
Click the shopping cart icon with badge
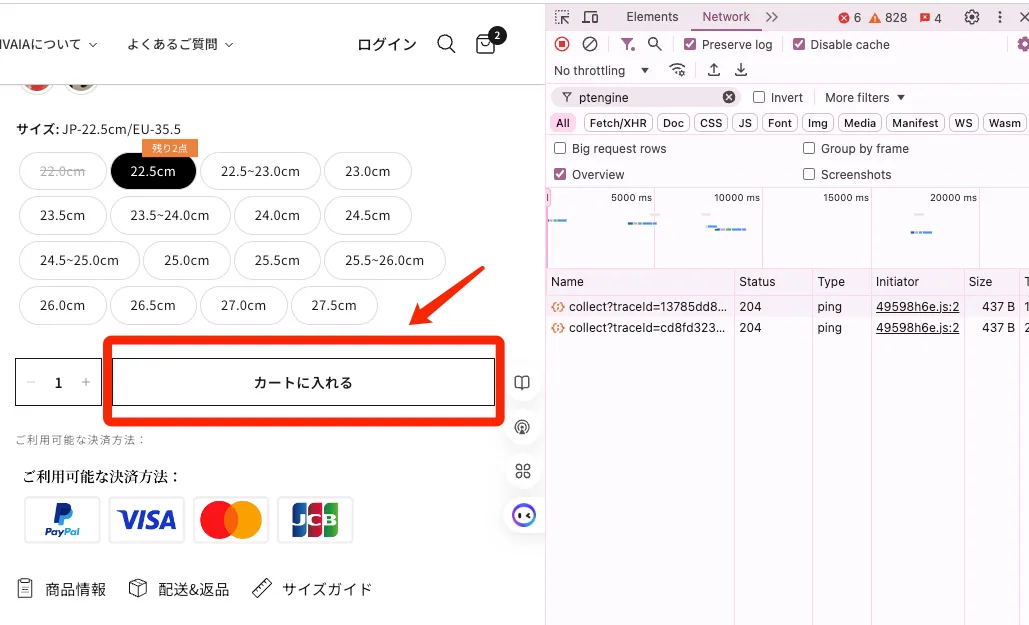487,44
